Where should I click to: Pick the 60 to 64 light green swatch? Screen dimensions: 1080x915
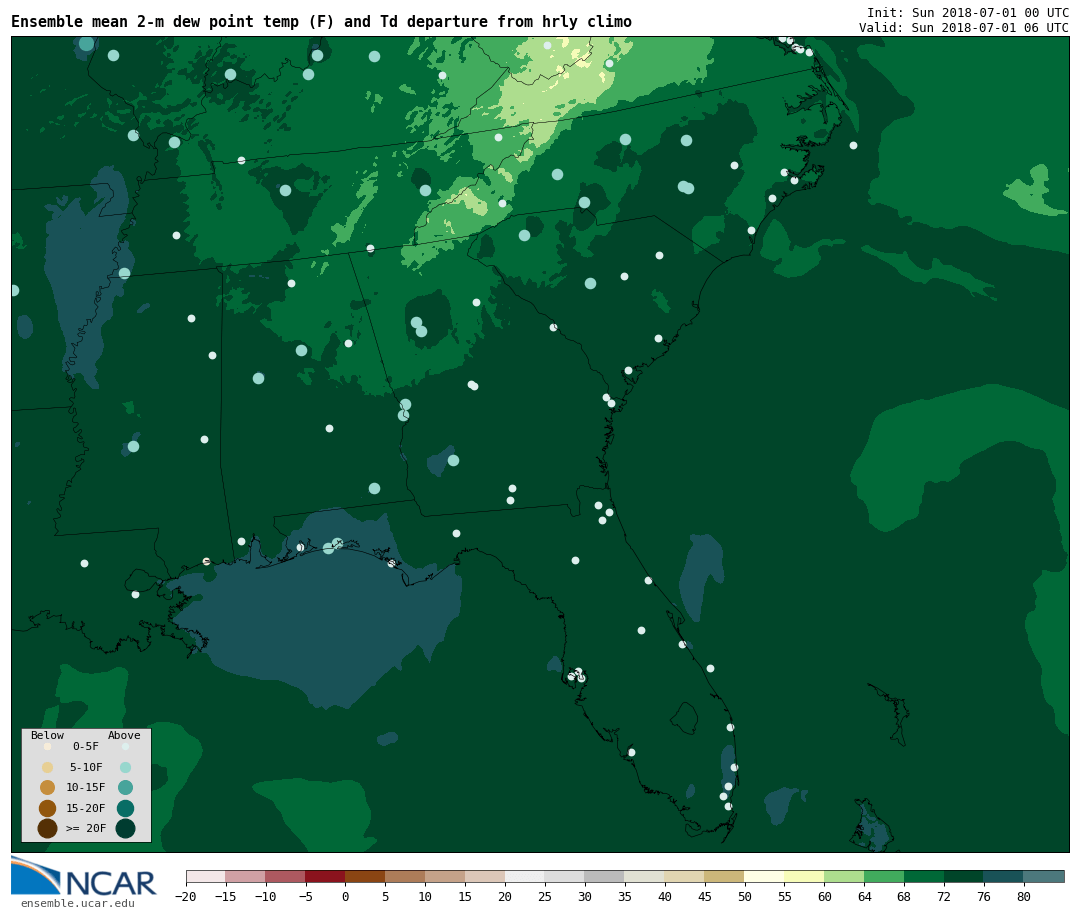click(x=844, y=876)
